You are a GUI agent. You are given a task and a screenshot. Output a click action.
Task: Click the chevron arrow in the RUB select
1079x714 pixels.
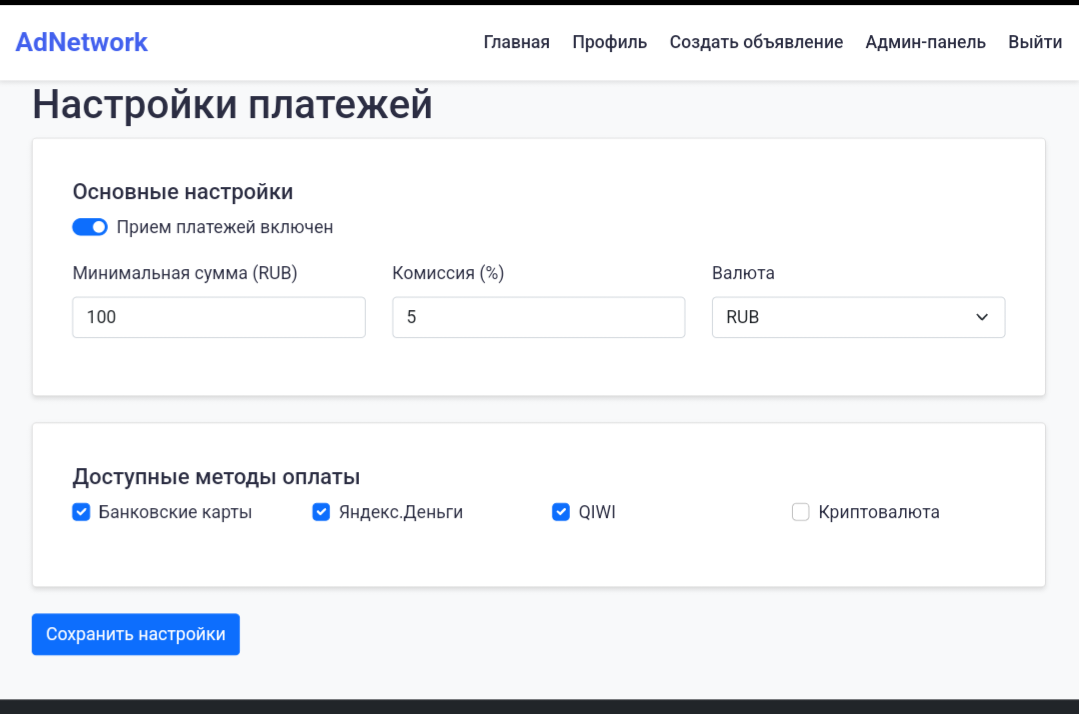982,317
